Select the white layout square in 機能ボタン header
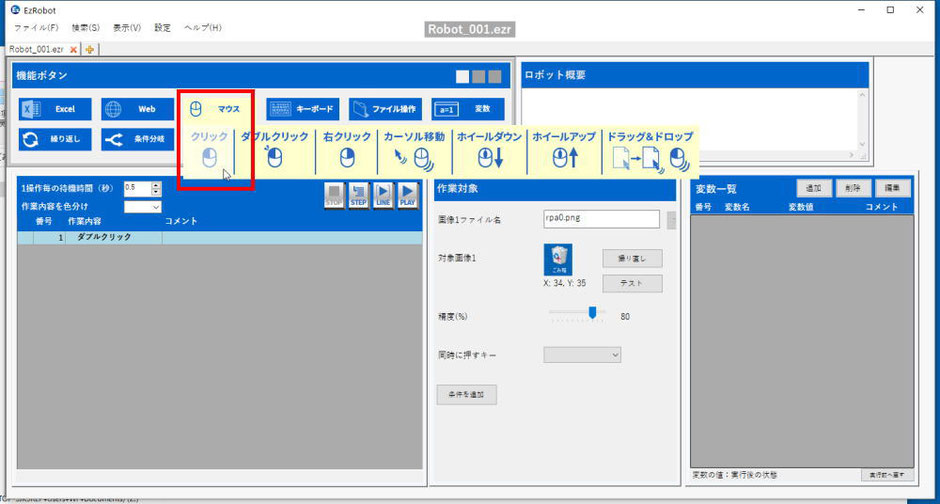Screen dimensions: 940x504 (x=462, y=76)
